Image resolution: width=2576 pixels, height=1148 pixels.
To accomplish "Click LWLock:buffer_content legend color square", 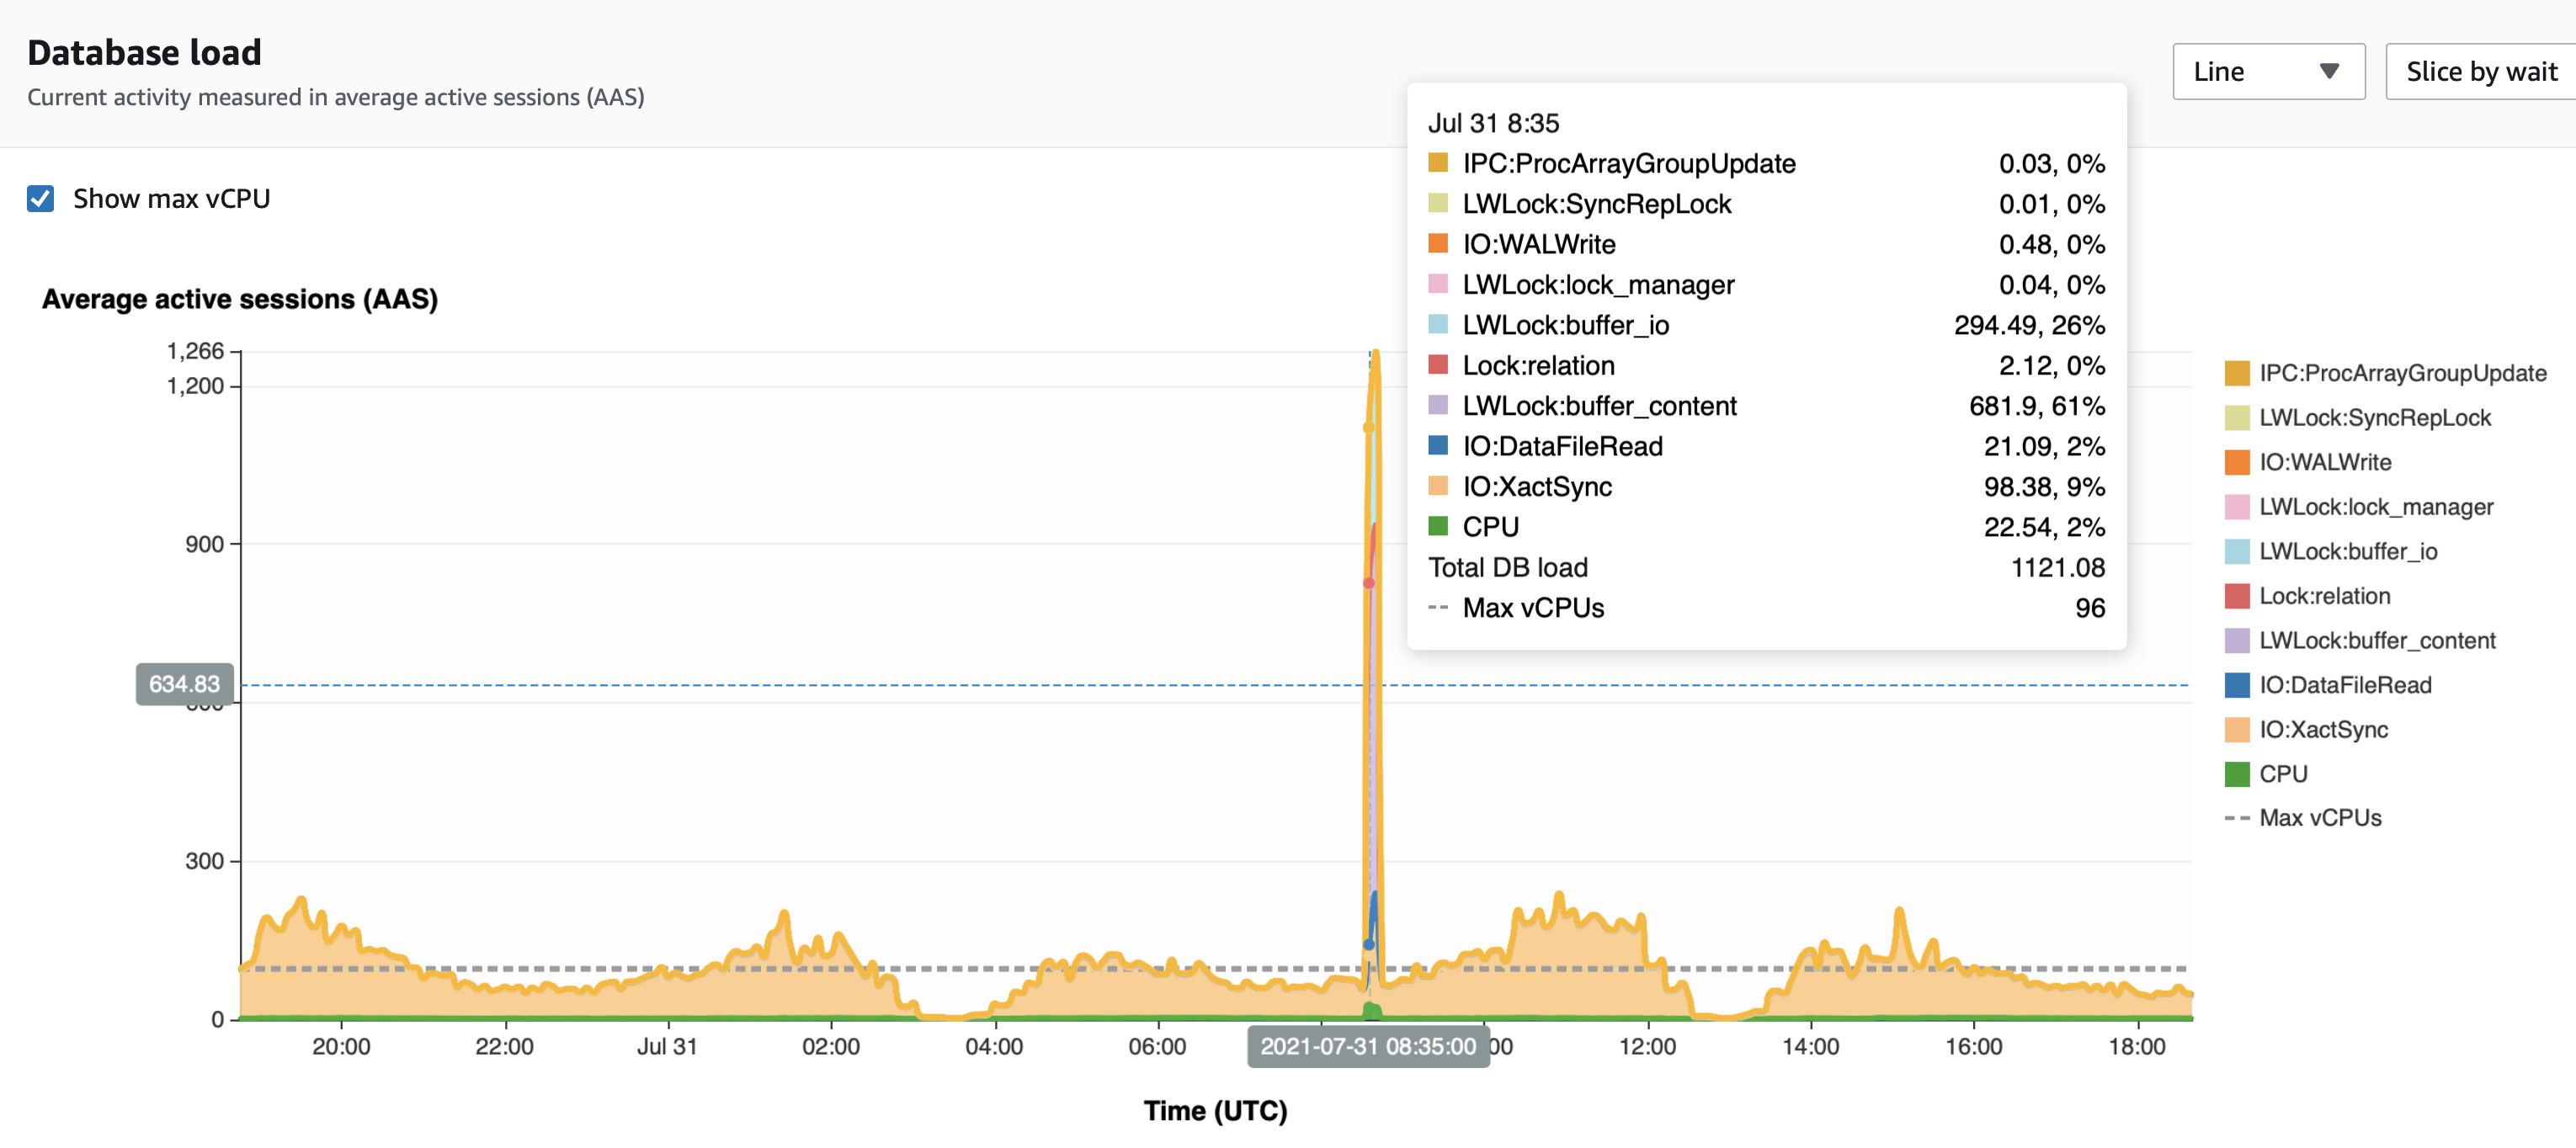I will [x=2236, y=641].
